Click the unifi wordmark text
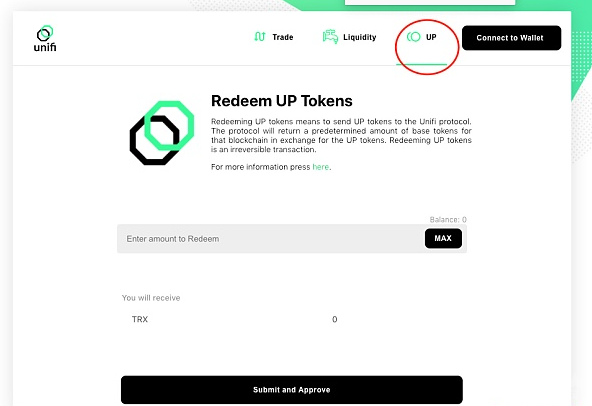Viewport: 592px width, 406px height. [x=45, y=47]
